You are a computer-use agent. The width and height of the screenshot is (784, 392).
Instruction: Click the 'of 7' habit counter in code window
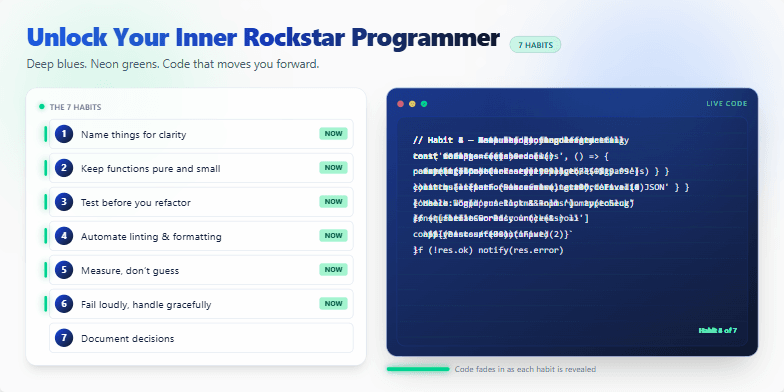(x=718, y=330)
